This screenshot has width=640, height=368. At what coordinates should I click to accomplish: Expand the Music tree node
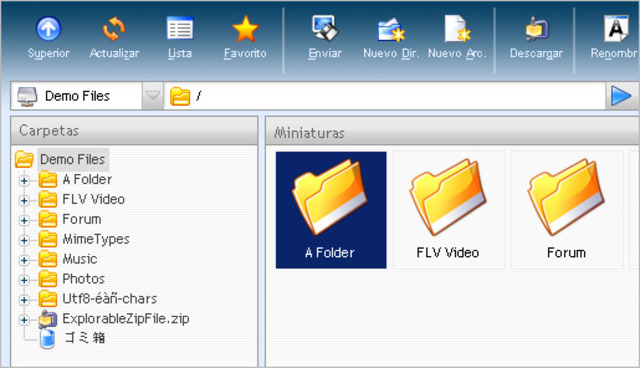pos(24,260)
